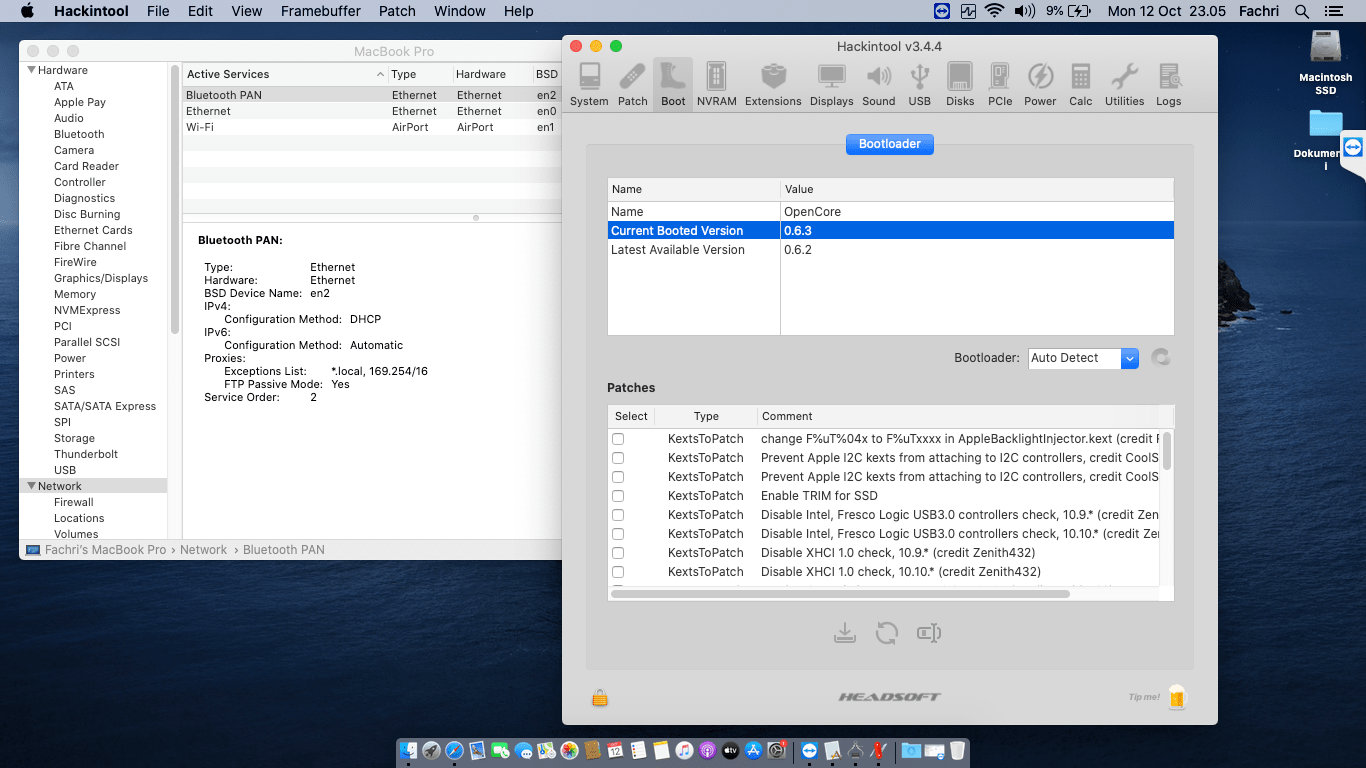Screen dimensions: 1366x768
Task: Open the USB section in Hackintool
Action: pyautogui.click(x=919, y=84)
